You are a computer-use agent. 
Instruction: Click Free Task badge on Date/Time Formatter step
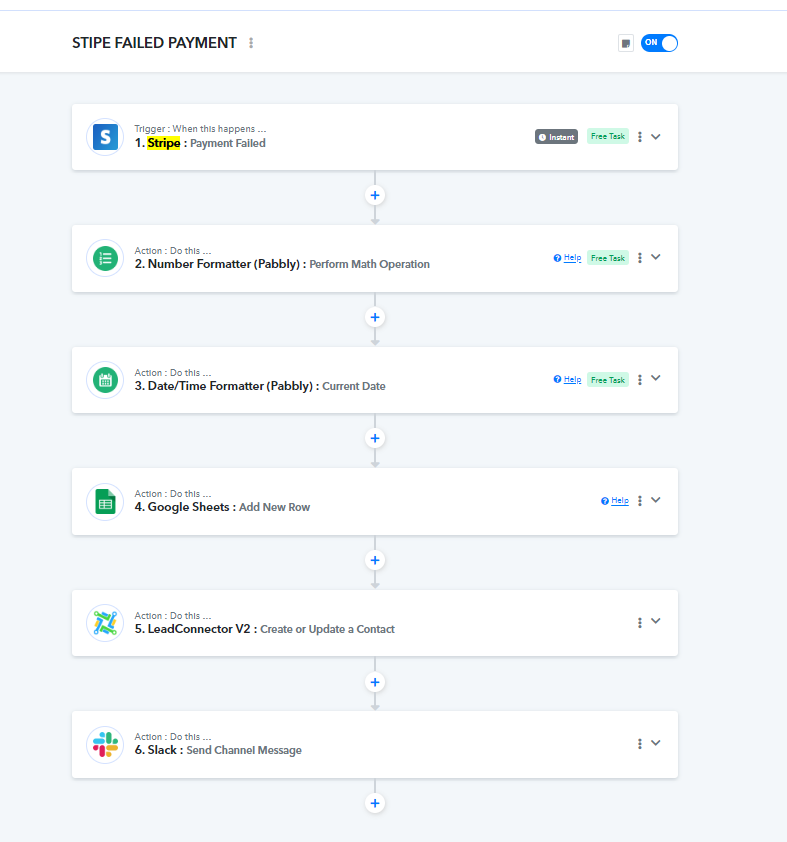[608, 380]
